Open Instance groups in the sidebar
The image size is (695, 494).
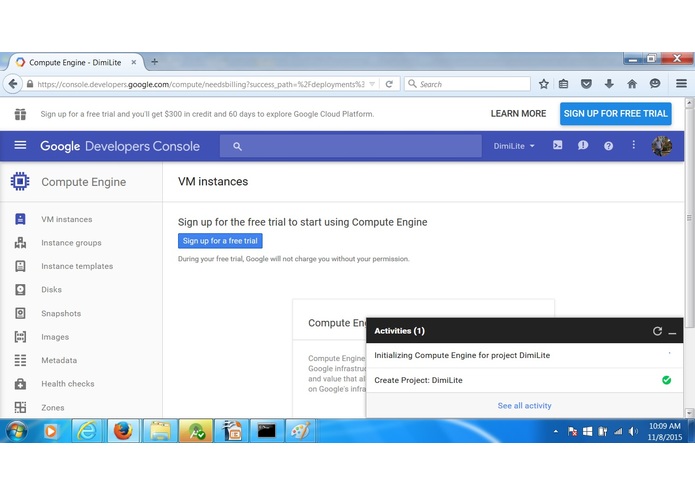(71, 243)
